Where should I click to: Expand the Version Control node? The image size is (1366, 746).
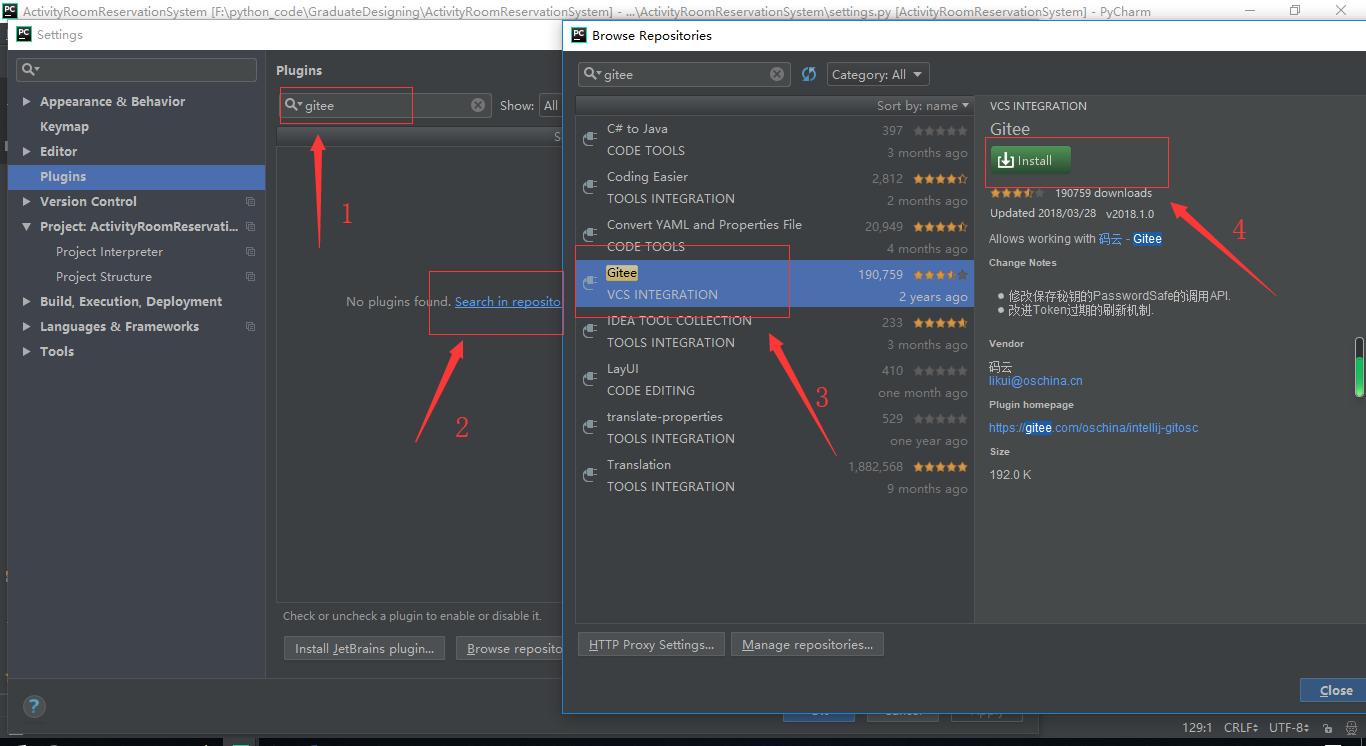point(27,201)
